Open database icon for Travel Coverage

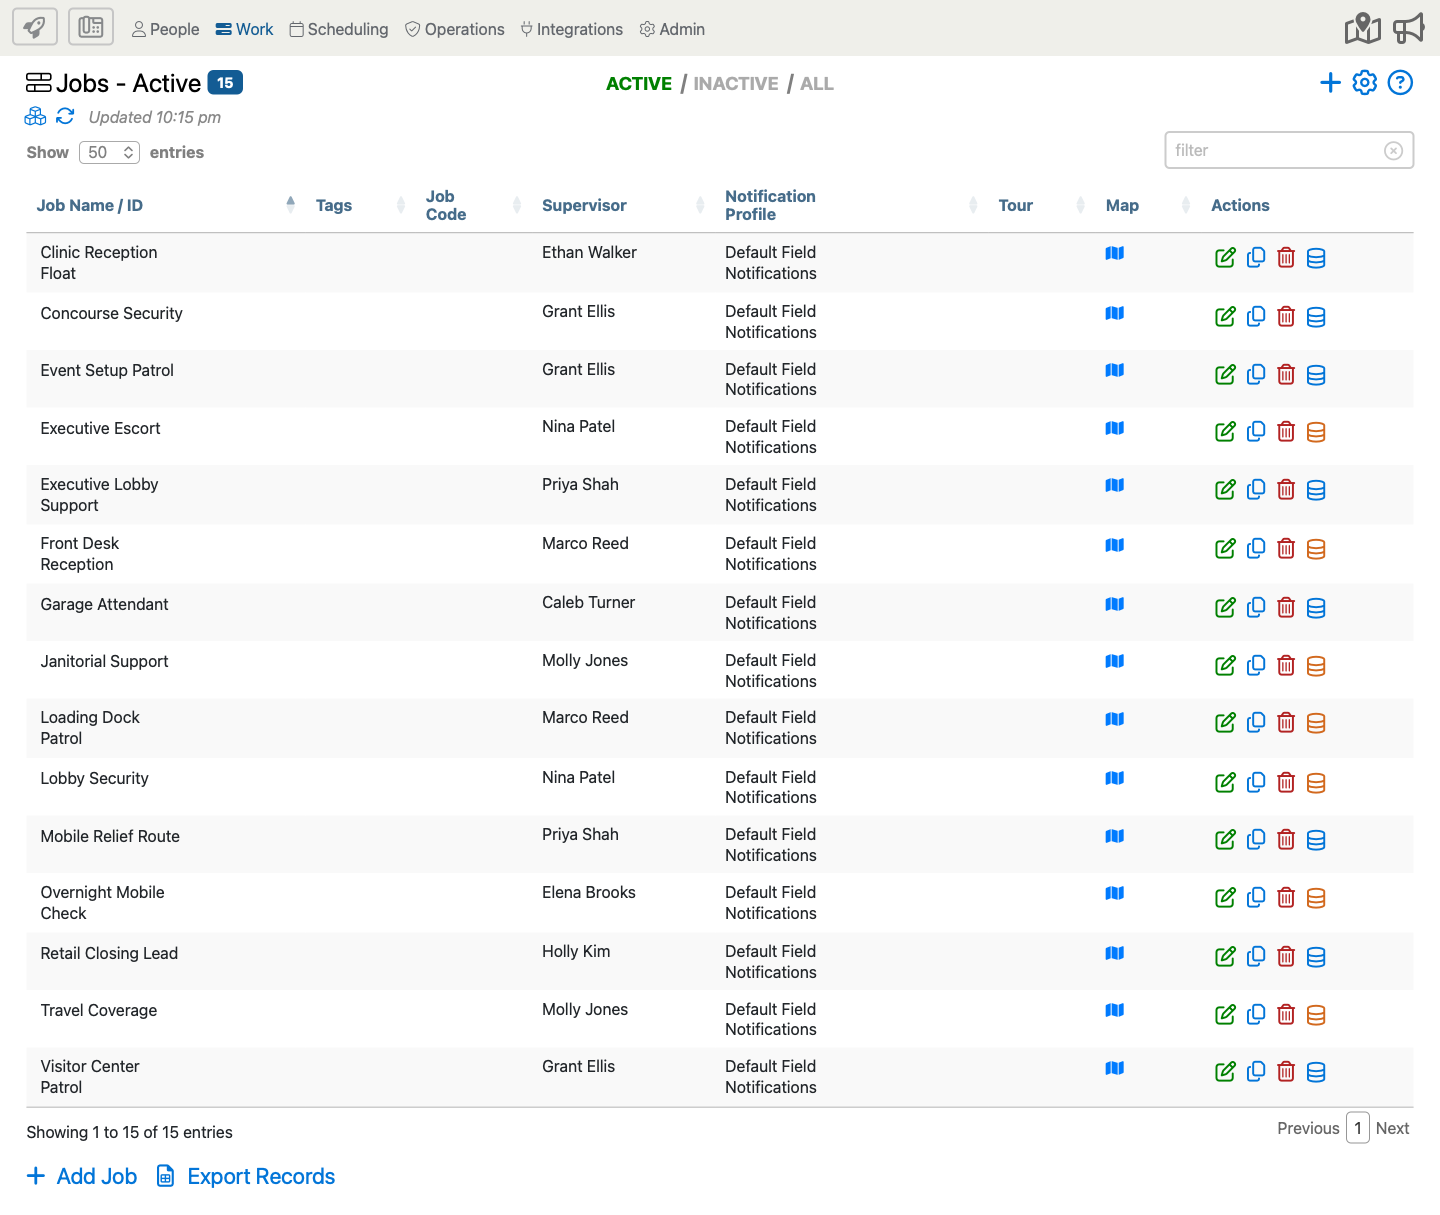[x=1316, y=1015]
